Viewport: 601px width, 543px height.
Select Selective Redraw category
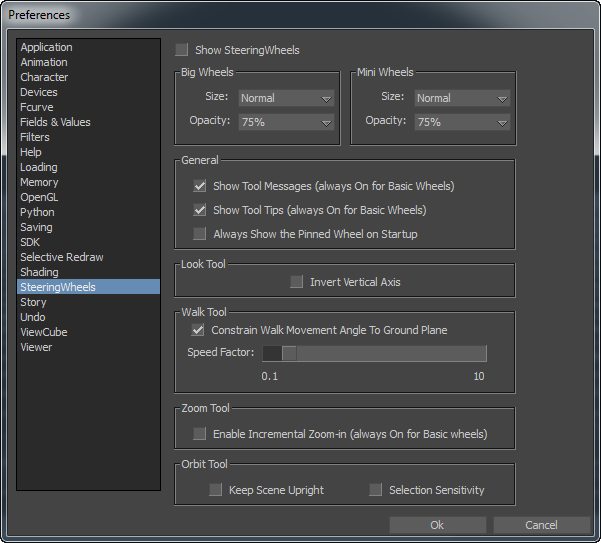click(x=88, y=257)
